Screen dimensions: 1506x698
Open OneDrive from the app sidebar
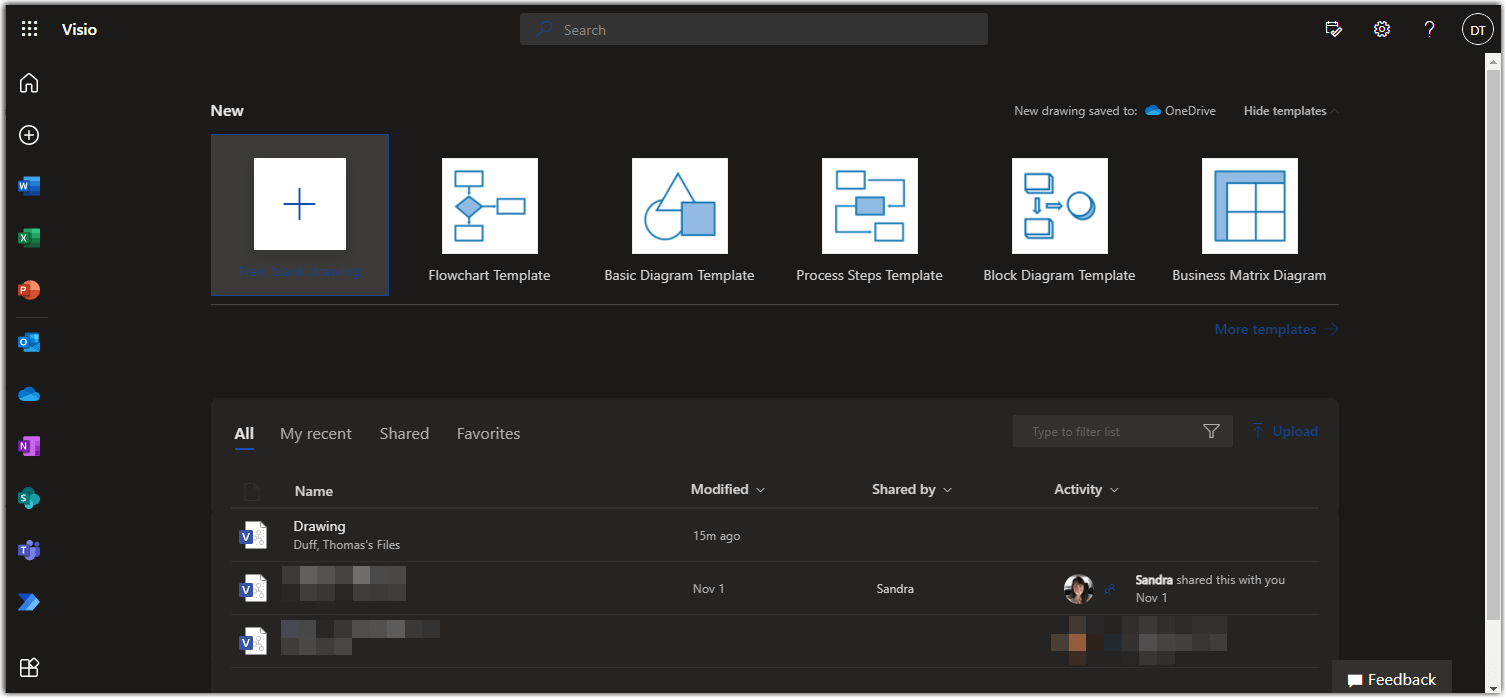pyautogui.click(x=28, y=393)
